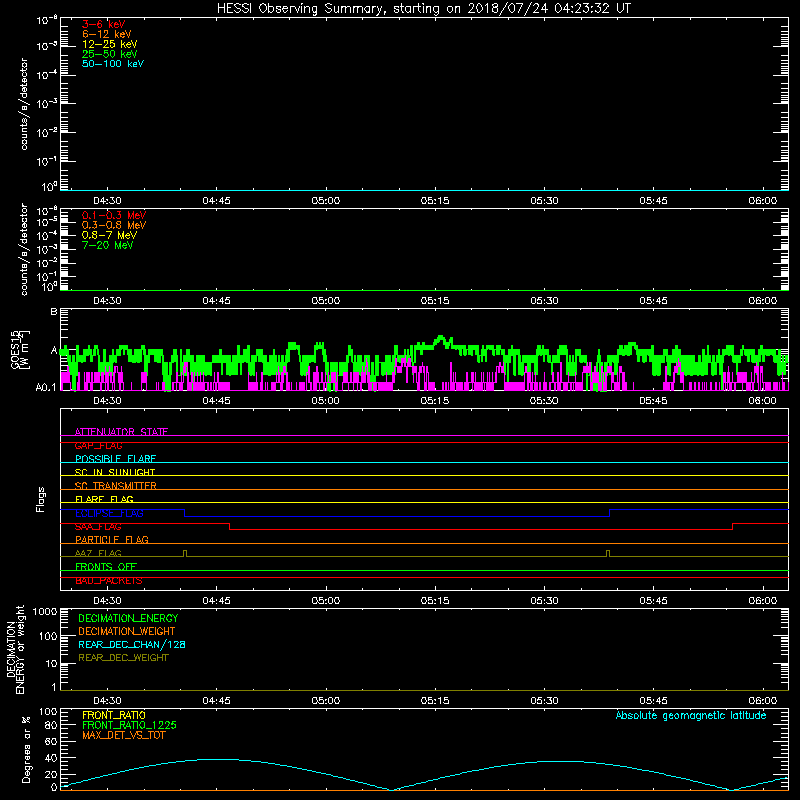
Task: Click the POSSIBLE_FLARE flag label
Action: point(115,459)
